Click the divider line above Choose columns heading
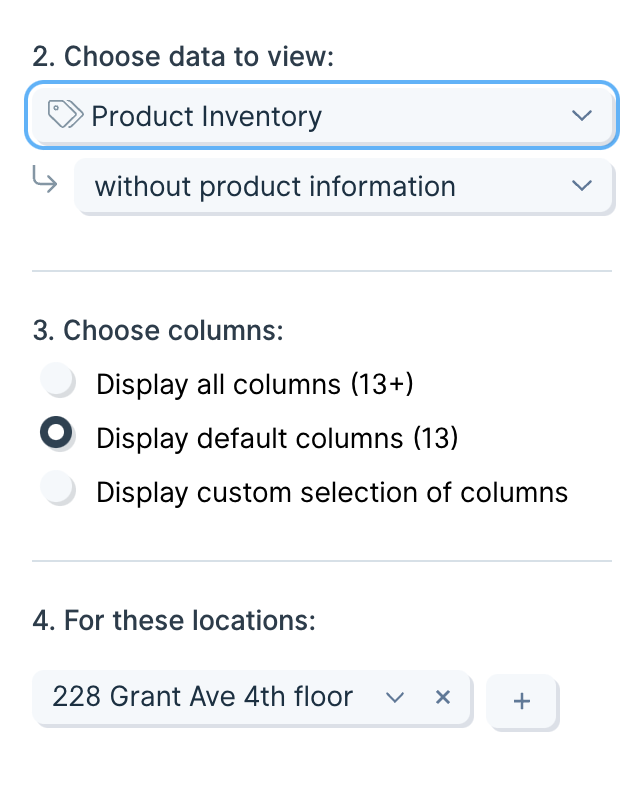The image size is (642, 796). pyautogui.click(x=322, y=271)
